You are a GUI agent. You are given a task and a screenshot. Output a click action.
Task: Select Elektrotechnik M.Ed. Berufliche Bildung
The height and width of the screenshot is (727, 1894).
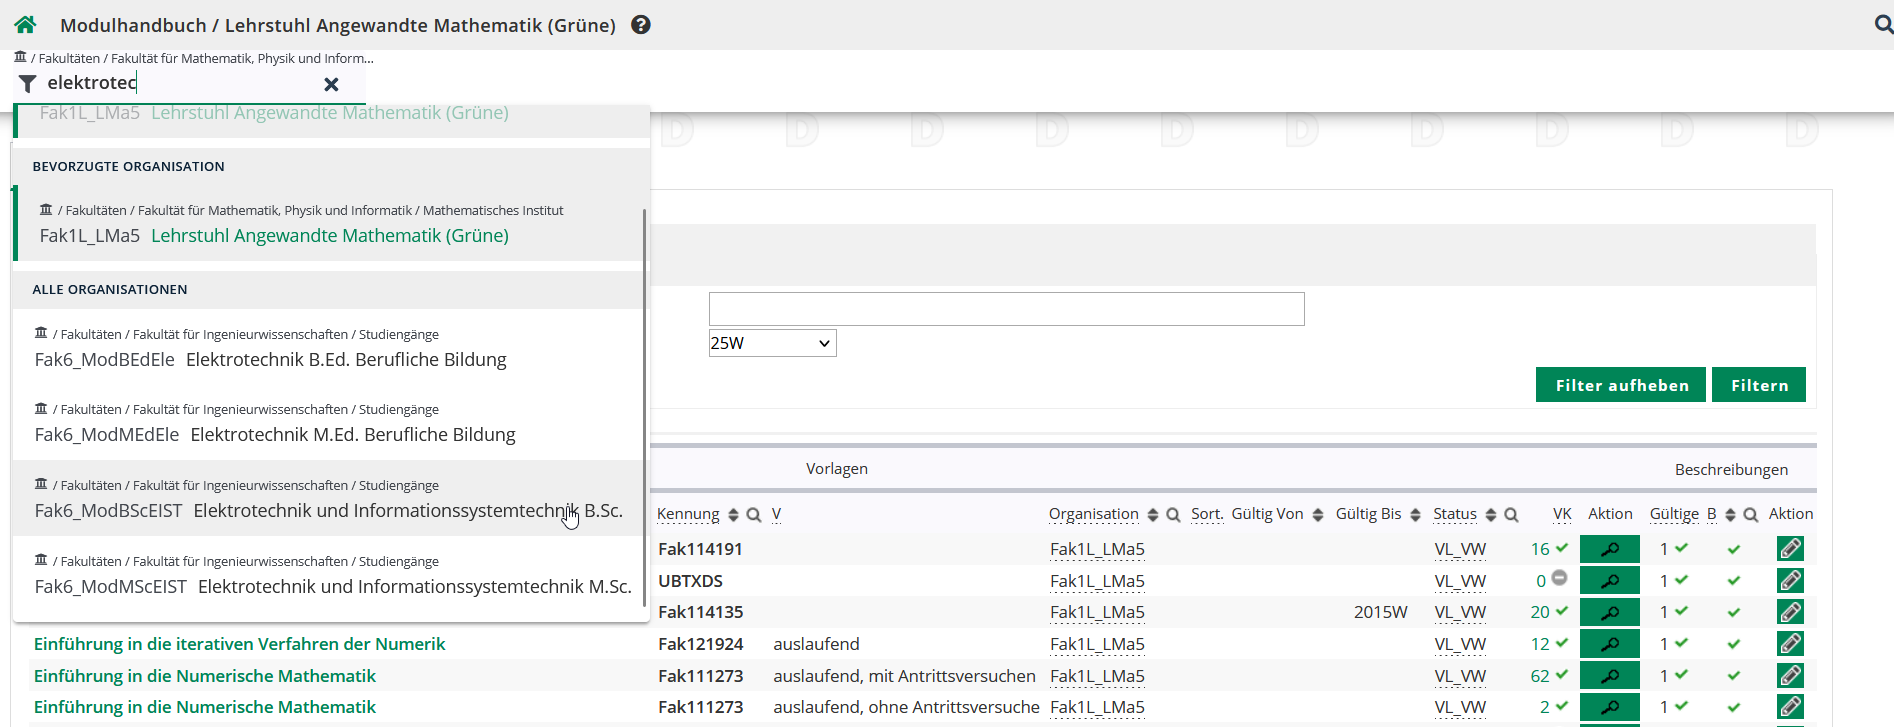[352, 435]
